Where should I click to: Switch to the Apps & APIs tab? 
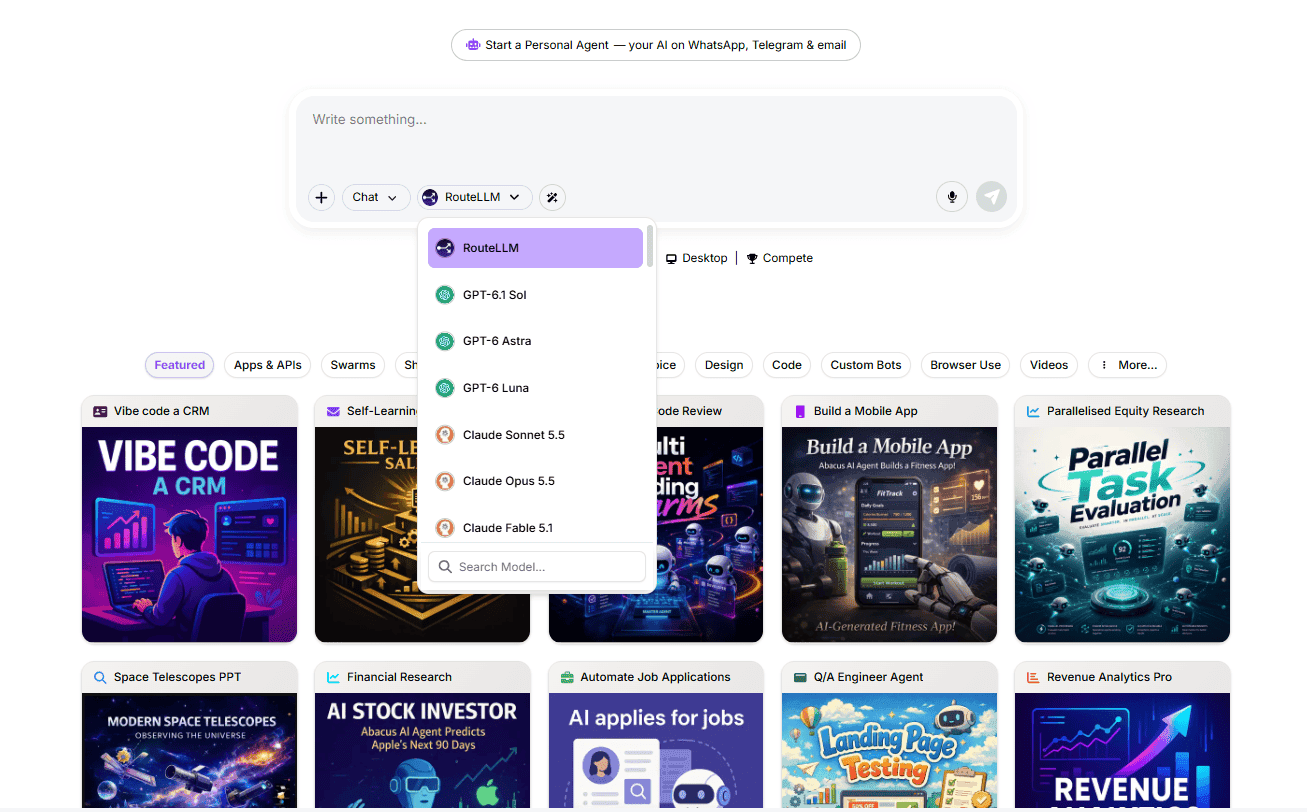coord(268,365)
